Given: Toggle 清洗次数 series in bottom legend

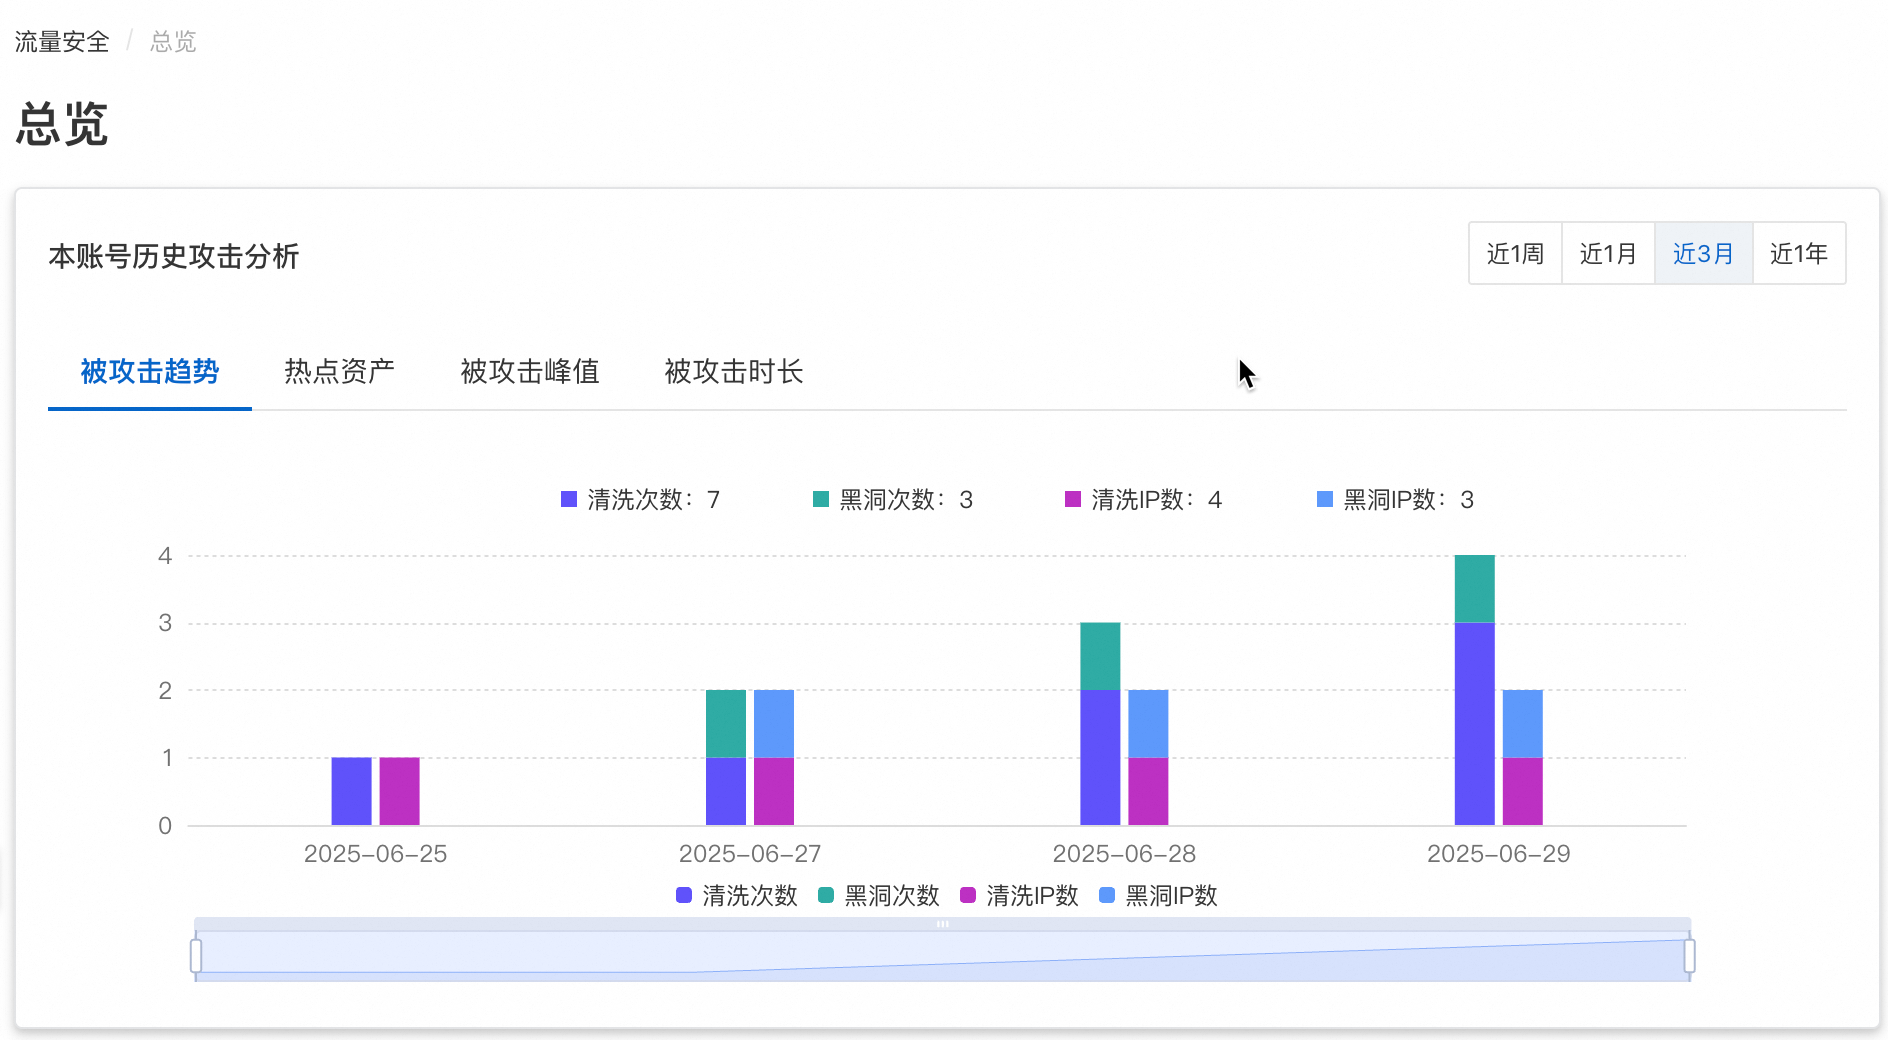Looking at the screenshot, I should [737, 896].
